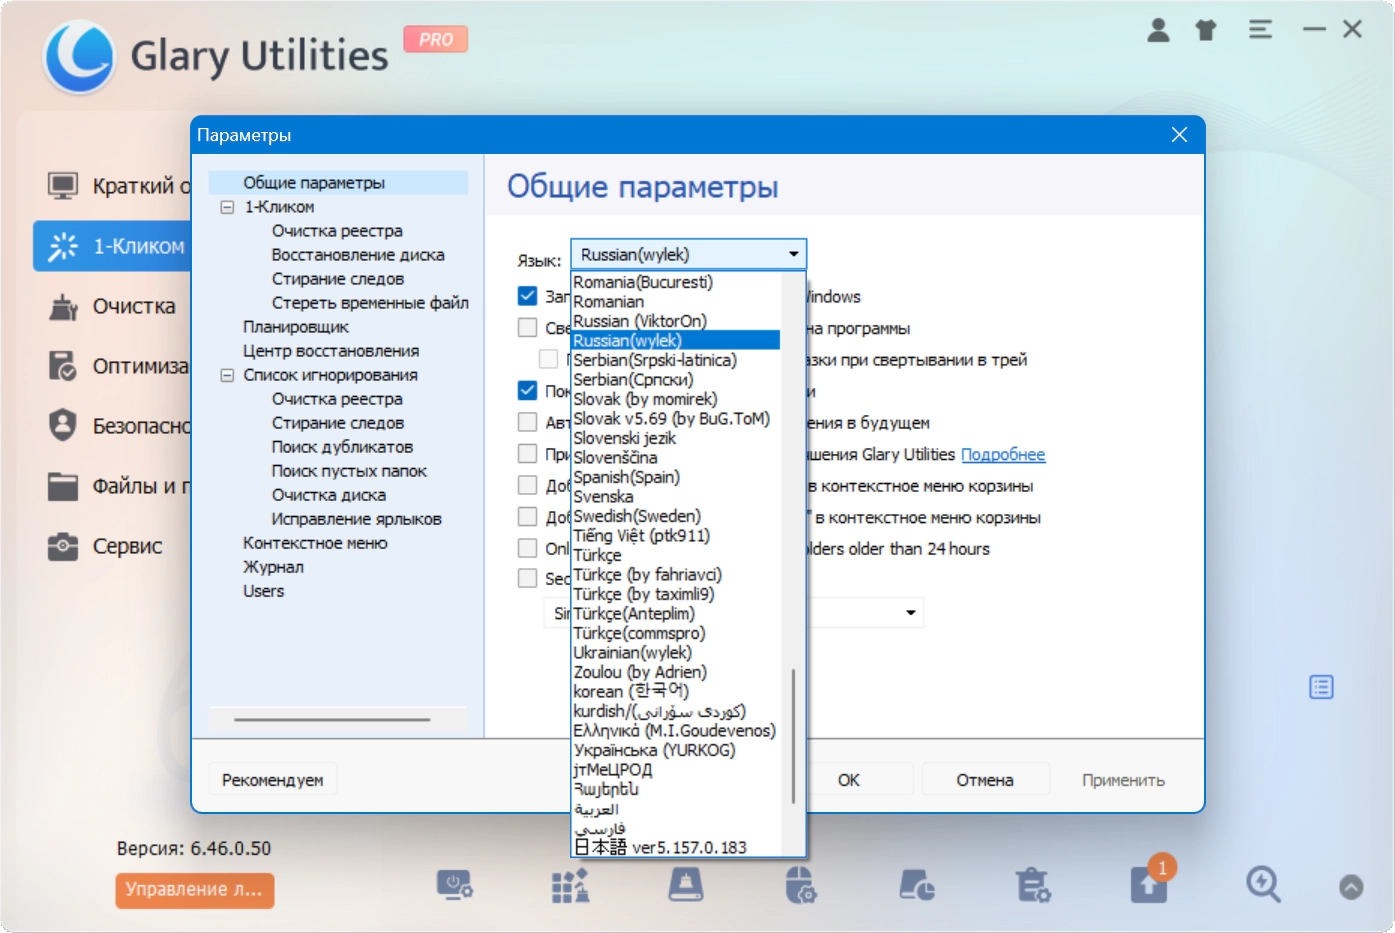Open the Подробнее link

(x=1003, y=454)
